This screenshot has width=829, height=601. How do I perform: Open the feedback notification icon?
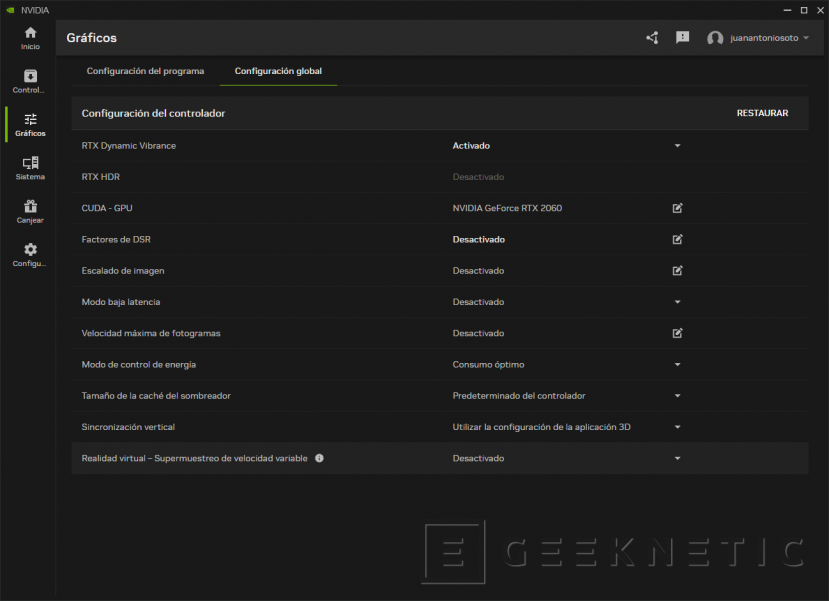click(683, 38)
